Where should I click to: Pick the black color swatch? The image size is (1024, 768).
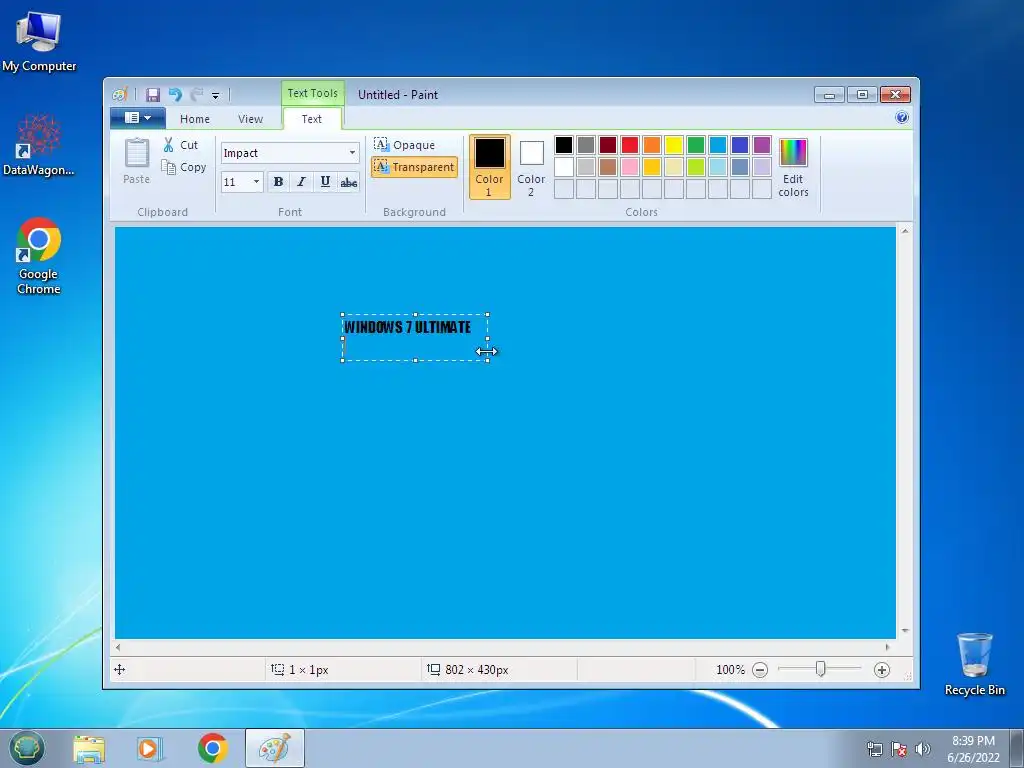(x=564, y=145)
